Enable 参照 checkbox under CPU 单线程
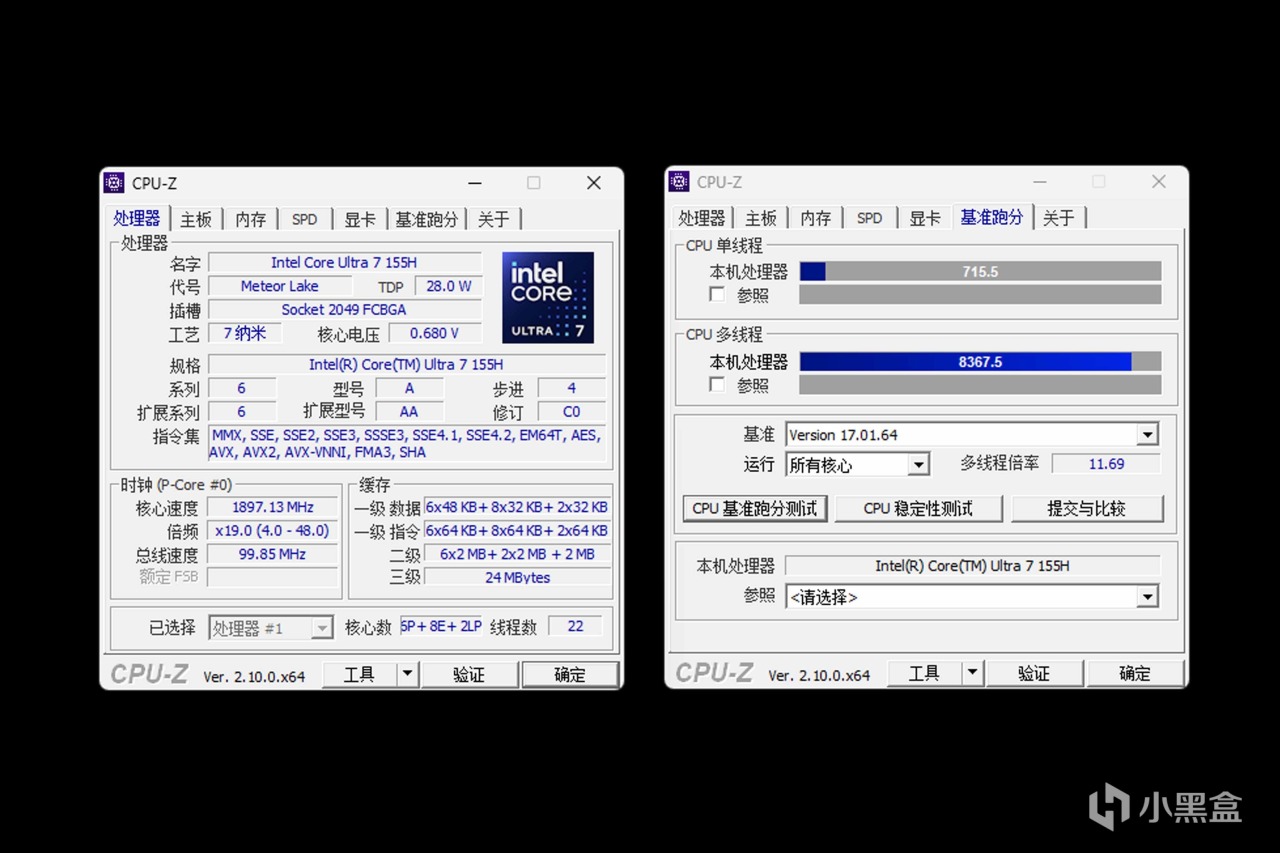The height and width of the screenshot is (853, 1280). click(x=716, y=295)
